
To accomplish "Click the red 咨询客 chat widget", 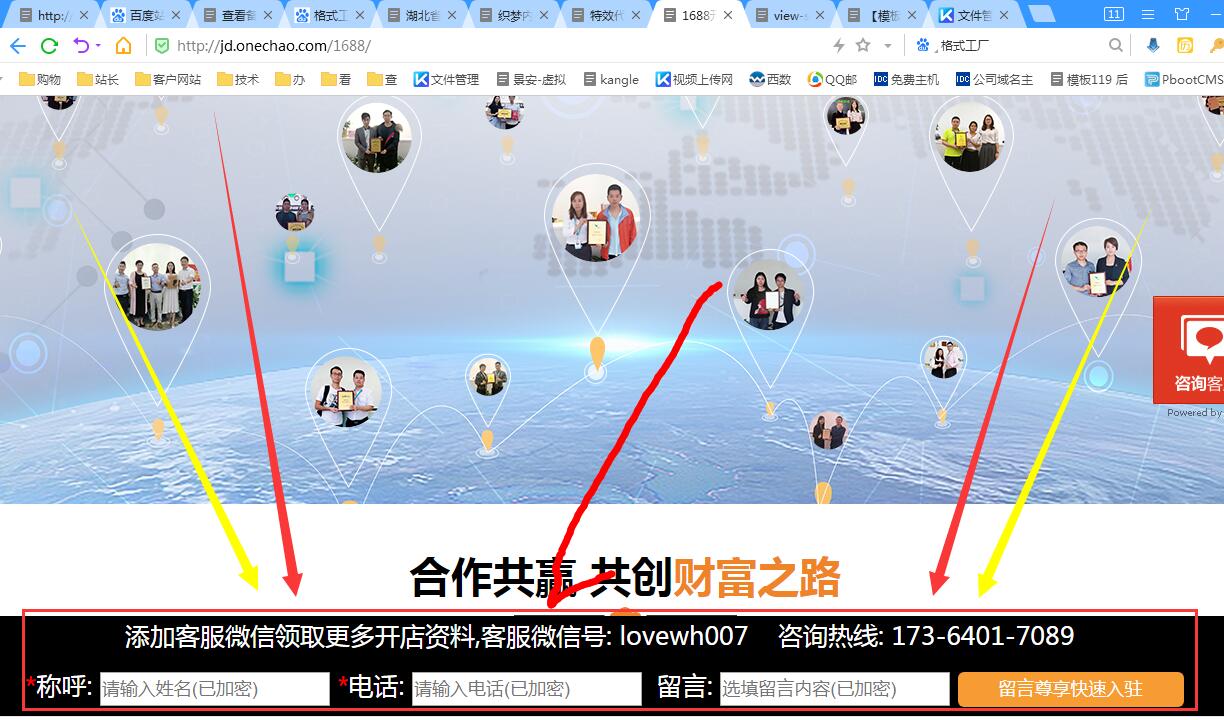I will 1189,350.
